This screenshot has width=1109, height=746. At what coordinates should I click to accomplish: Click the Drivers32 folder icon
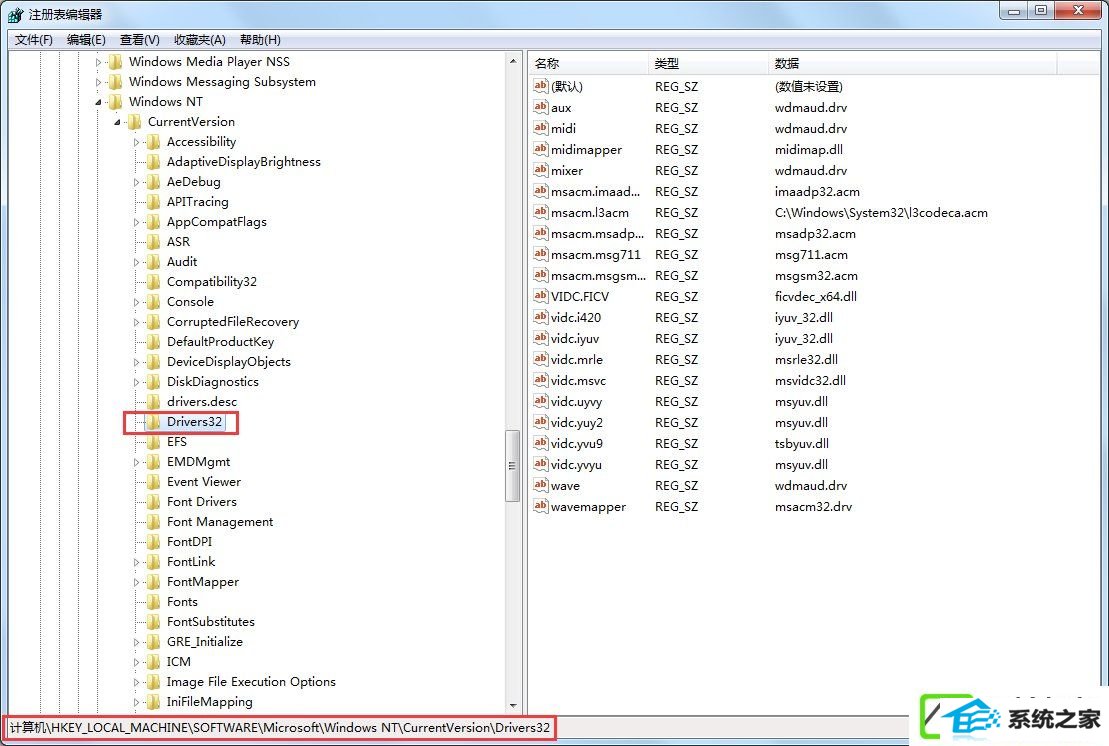pyautogui.click(x=153, y=422)
